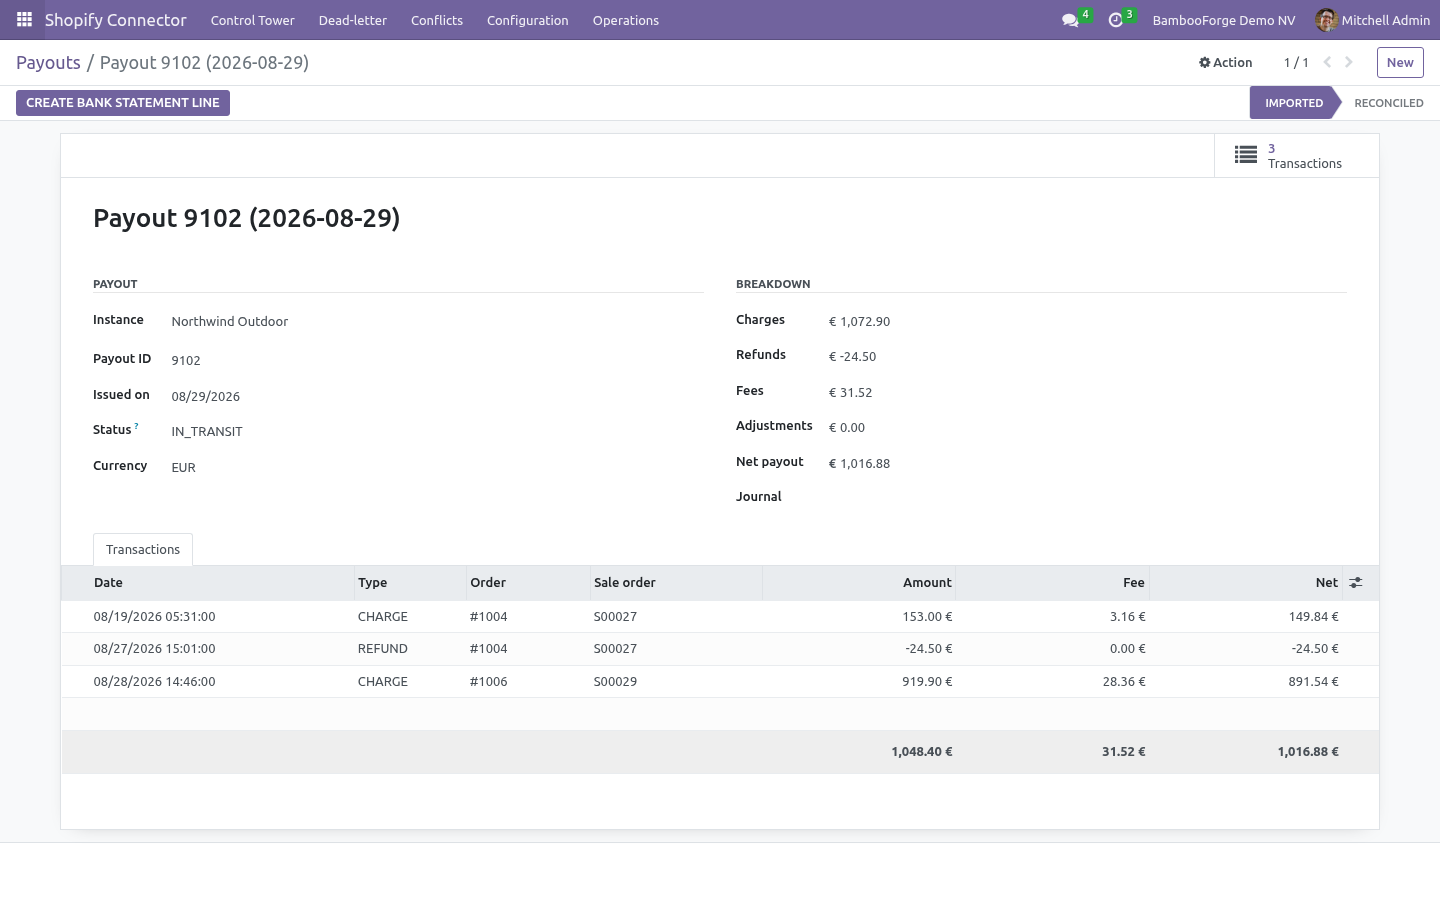Sort by Date column header

(x=209, y=583)
